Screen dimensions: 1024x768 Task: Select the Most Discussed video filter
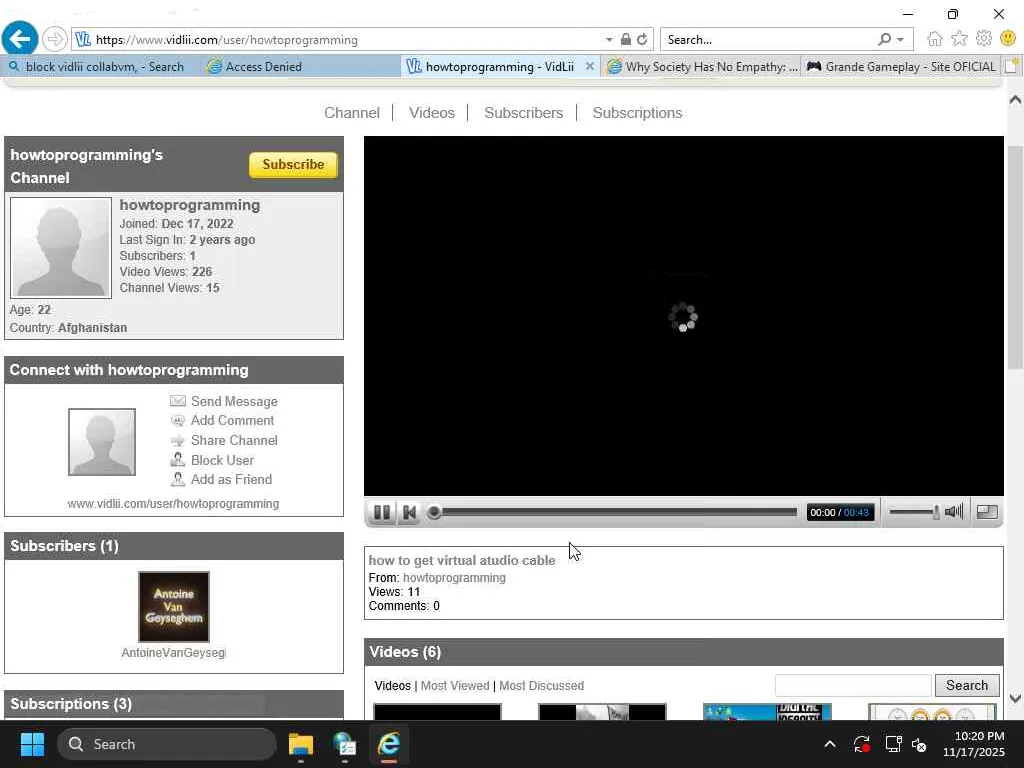[541, 686]
